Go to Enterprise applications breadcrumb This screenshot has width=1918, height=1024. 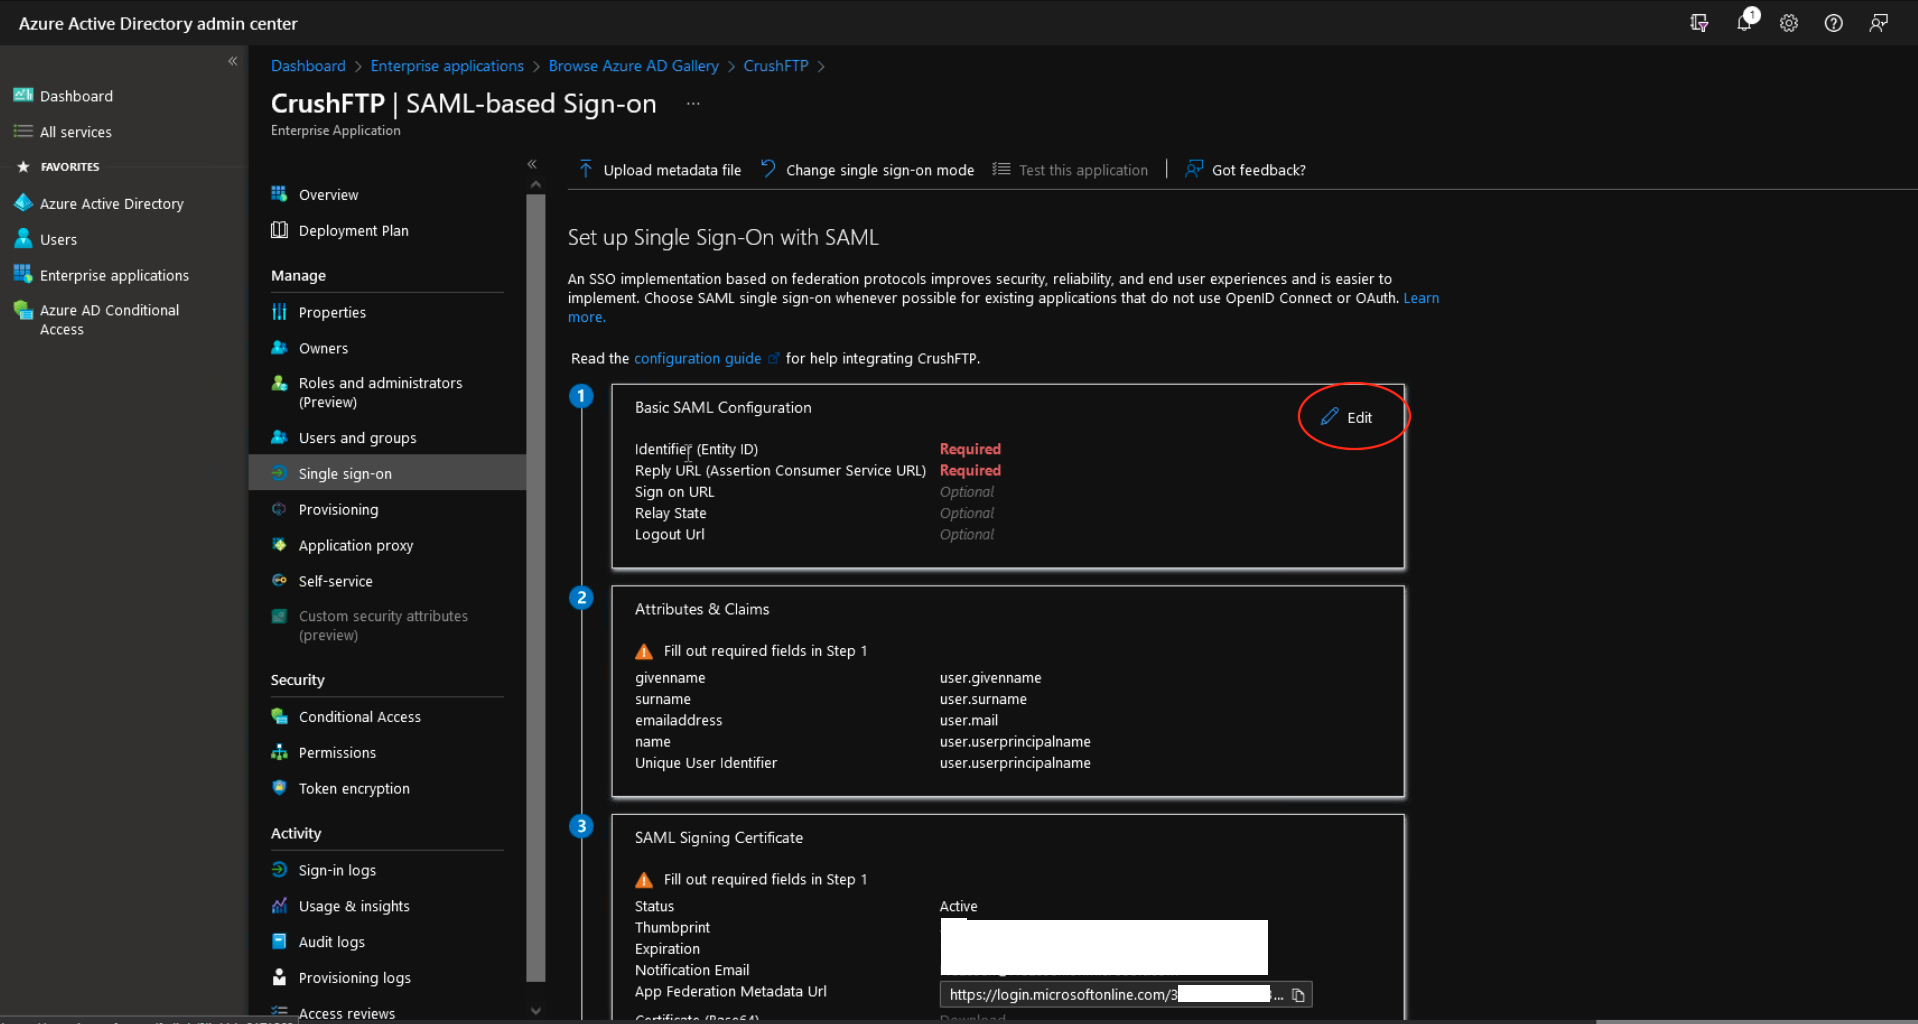(x=447, y=66)
